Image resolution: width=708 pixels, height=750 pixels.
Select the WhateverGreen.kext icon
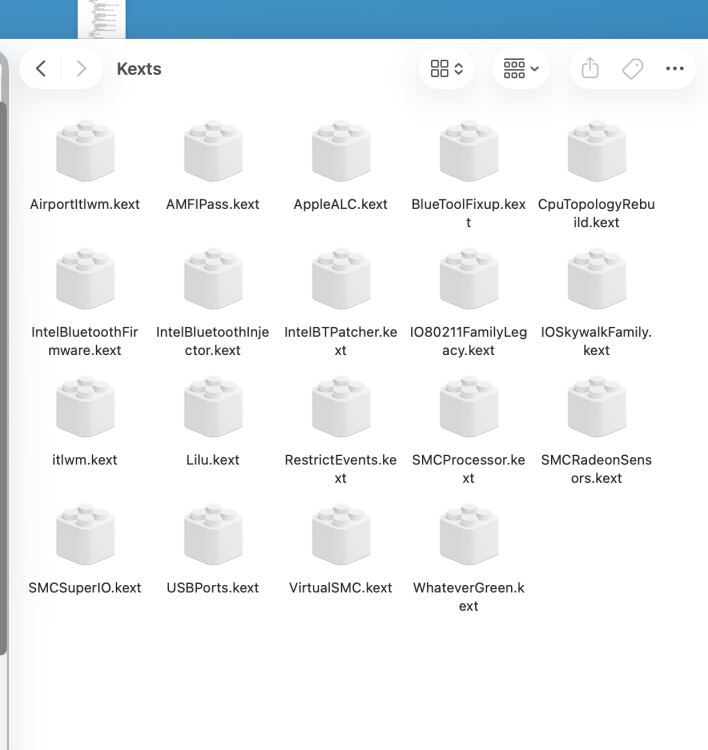[x=469, y=534]
